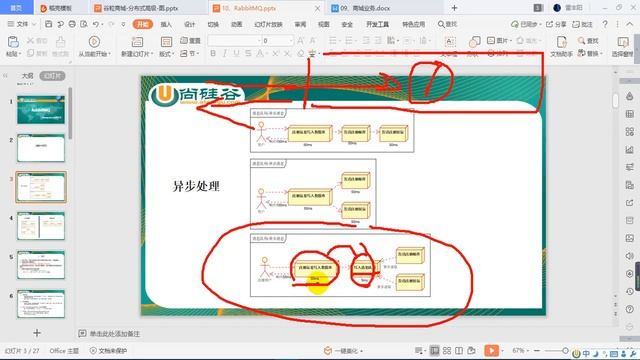Click the 查找 search box in menu bar
This screenshot has height=360, width=640.
coord(447,24)
